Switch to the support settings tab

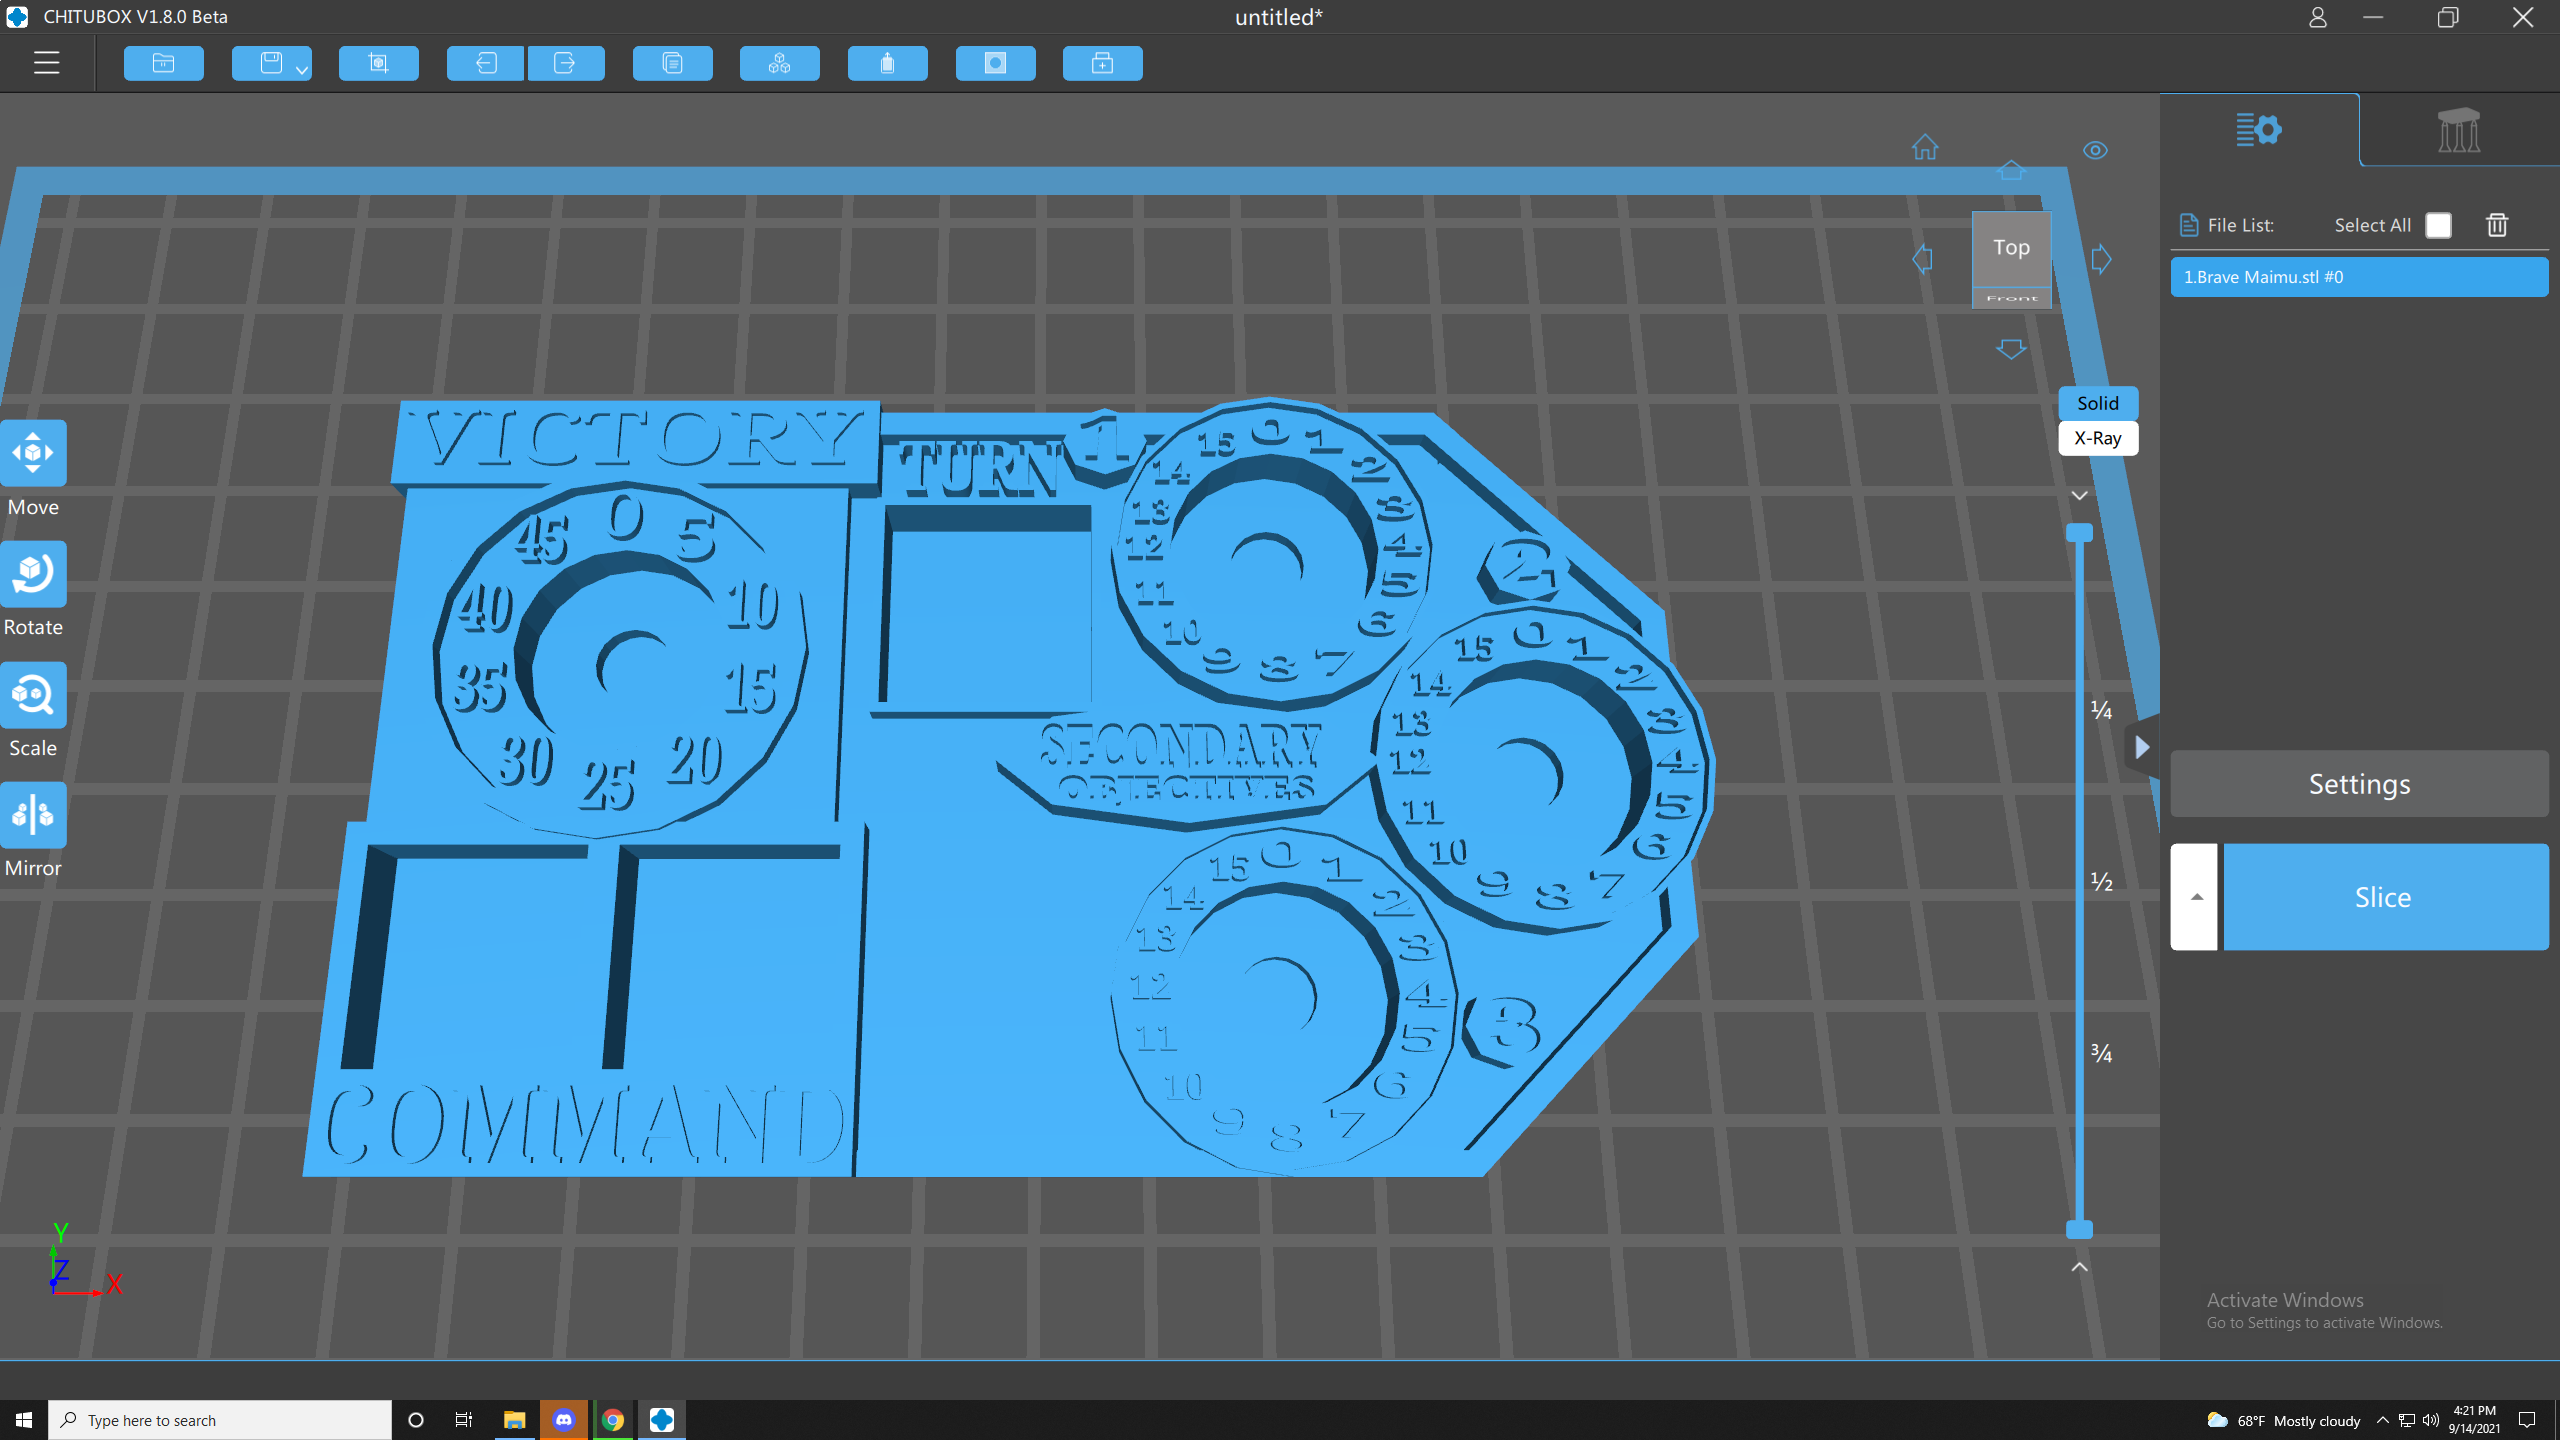click(x=2457, y=130)
